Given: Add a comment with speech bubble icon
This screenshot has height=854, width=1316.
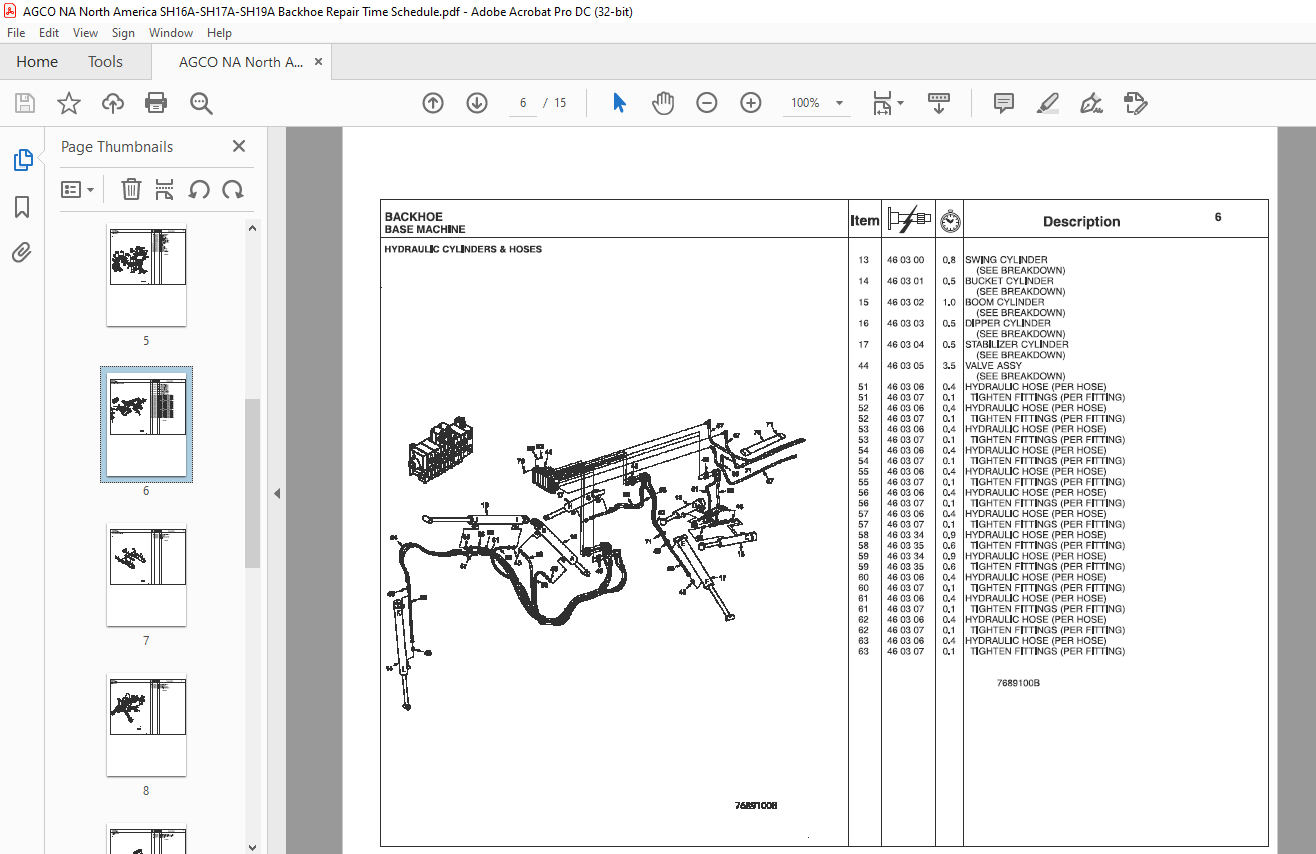Looking at the screenshot, I should pos(1004,103).
